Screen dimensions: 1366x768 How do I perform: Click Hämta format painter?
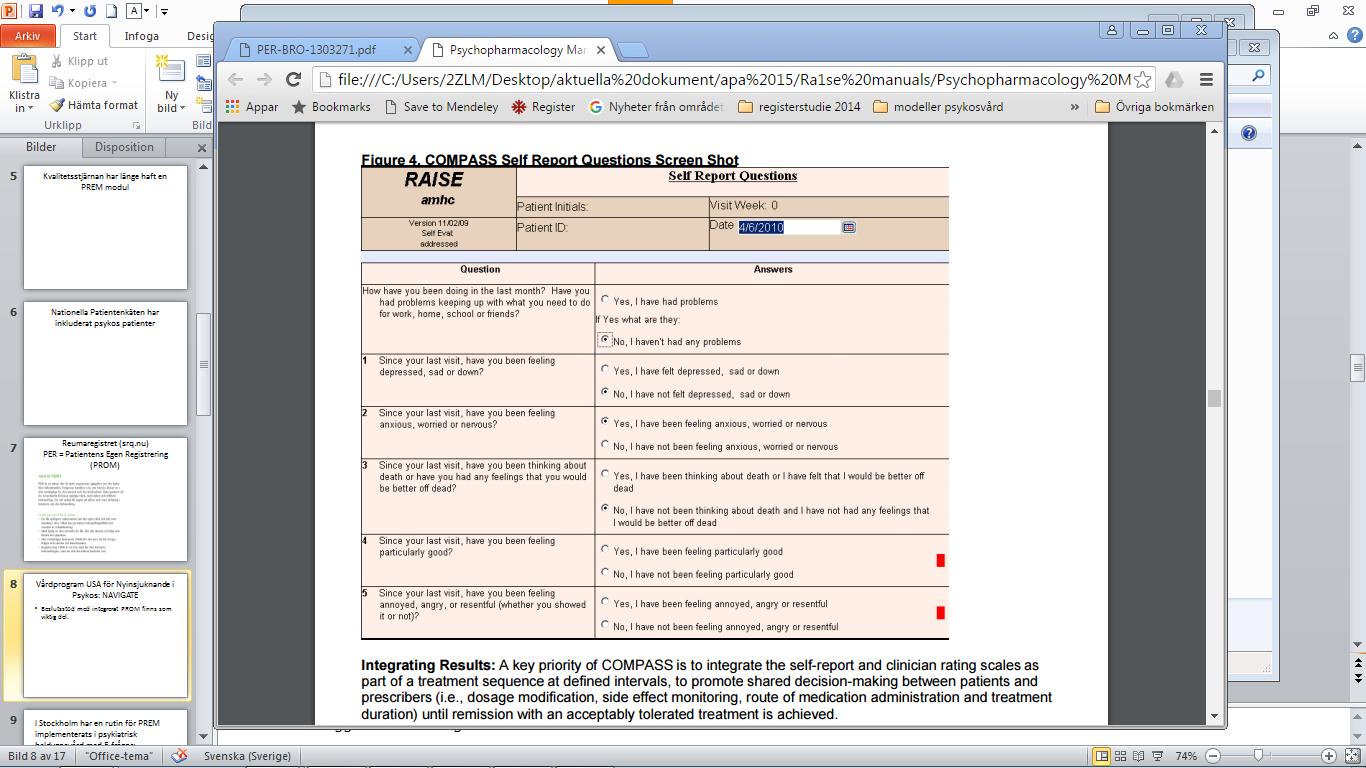point(94,104)
